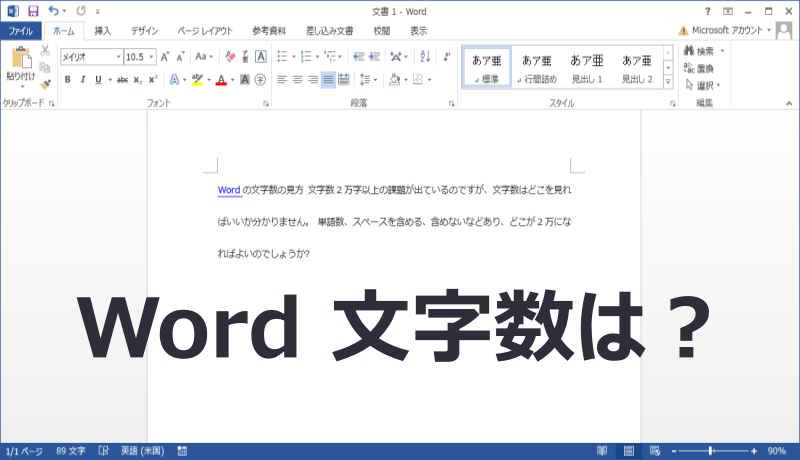The image size is (800, 460).
Task: Click the enclose characters circle icon
Action: coord(260,80)
